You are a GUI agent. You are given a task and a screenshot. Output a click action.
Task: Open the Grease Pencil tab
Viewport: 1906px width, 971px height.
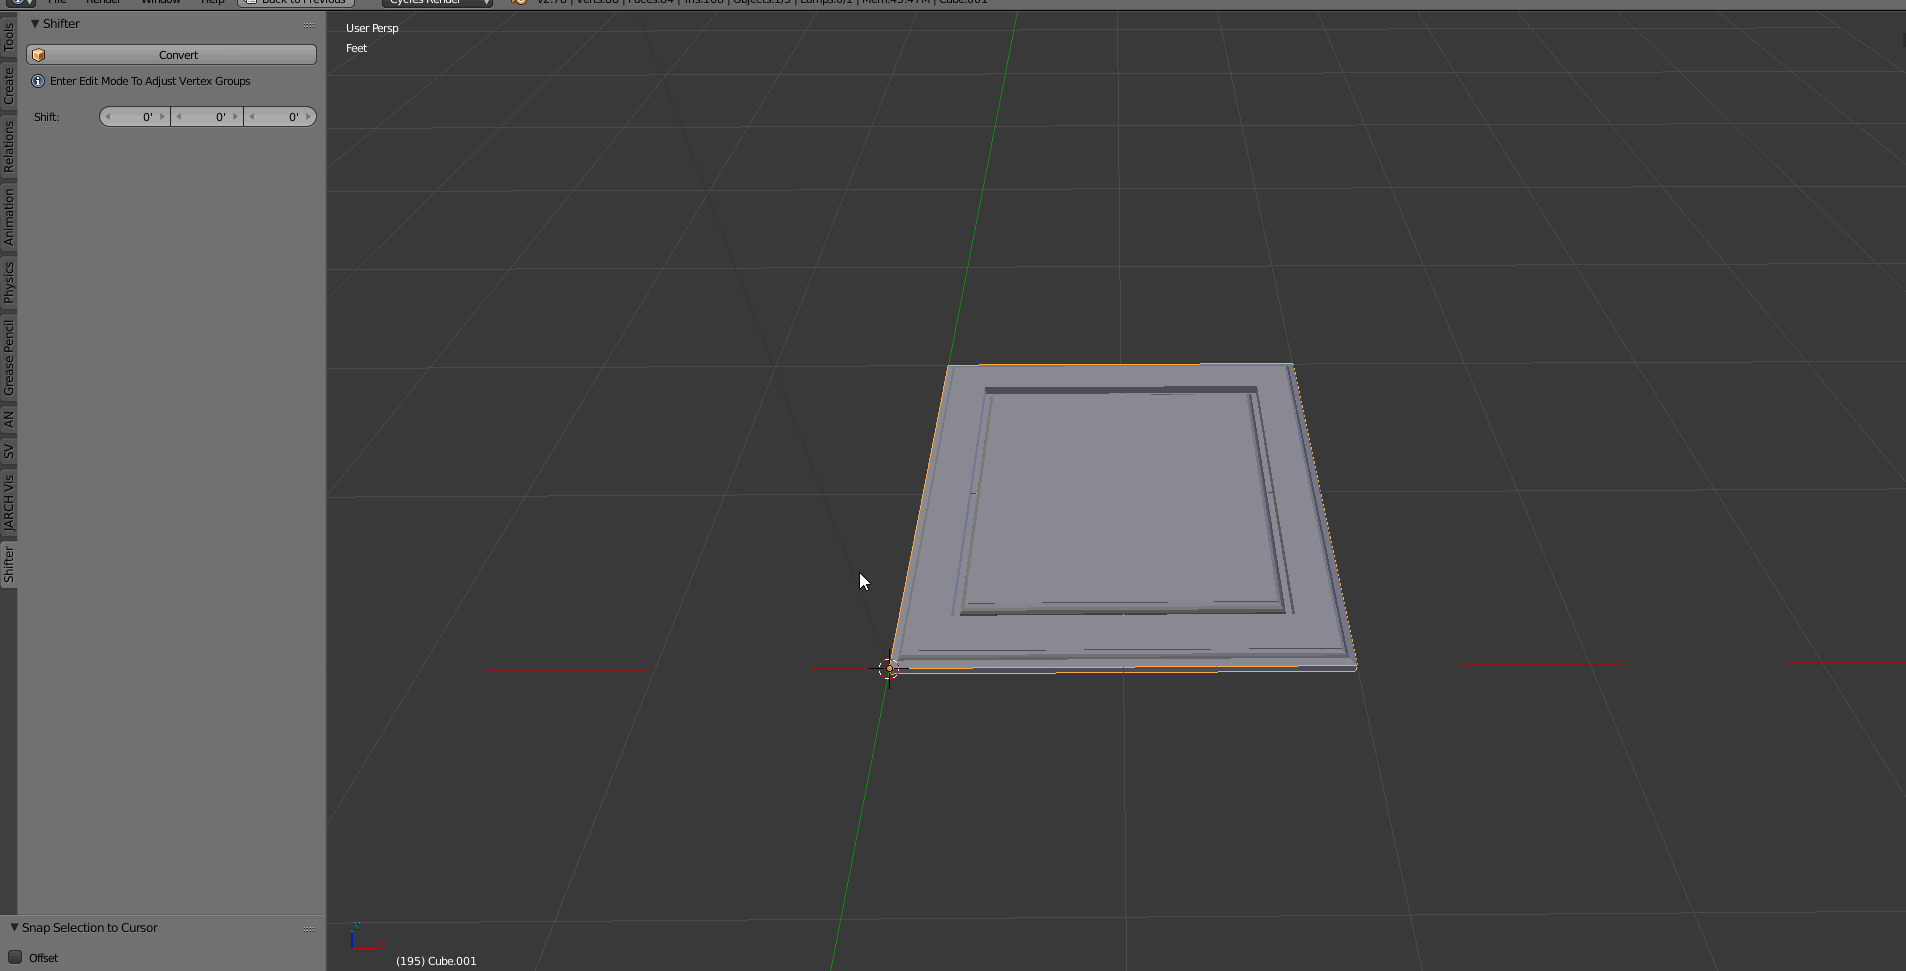(x=9, y=357)
